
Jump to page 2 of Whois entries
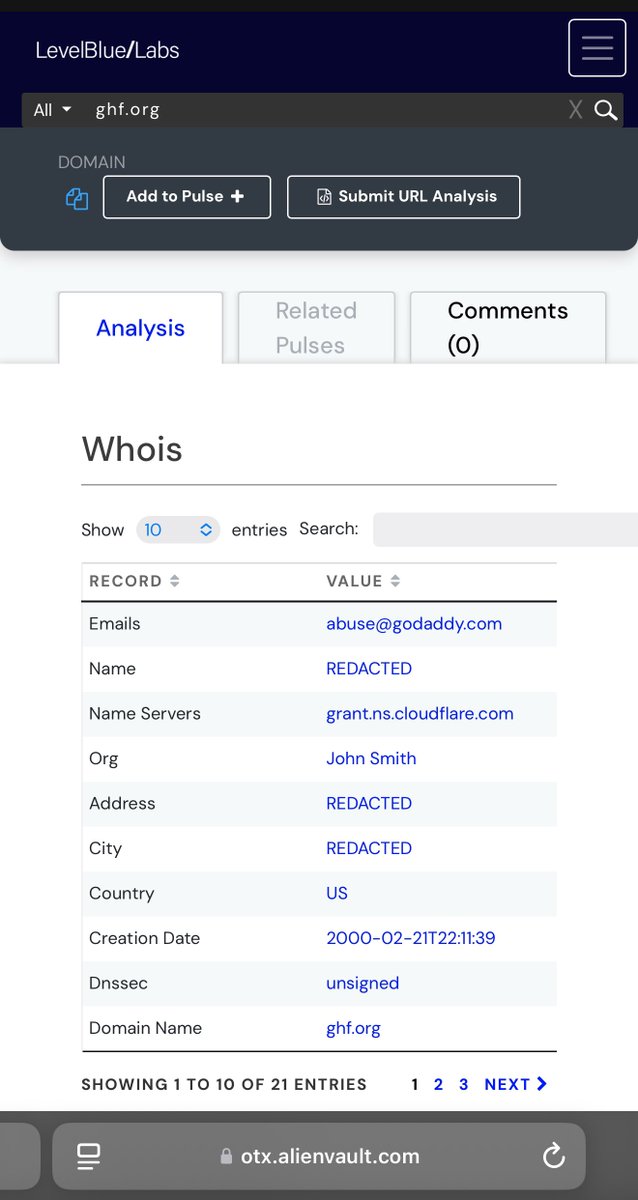tap(438, 1084)
